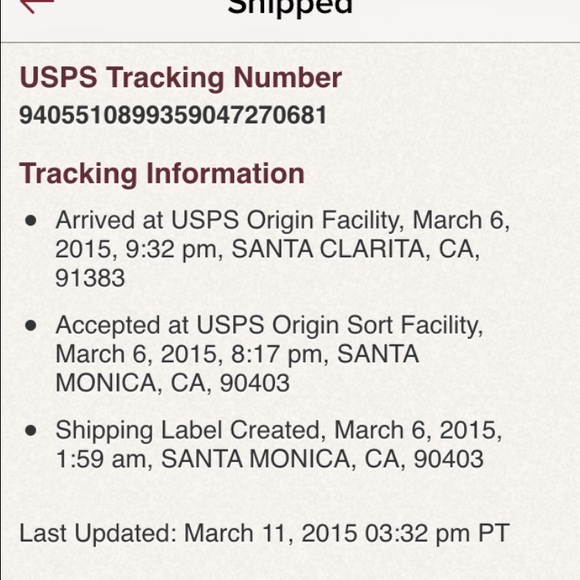Tap SANTA MONICA, CA, 90403 in label entry
The image size is (580, 580).
pyautogui.click(x=323, y=459)
